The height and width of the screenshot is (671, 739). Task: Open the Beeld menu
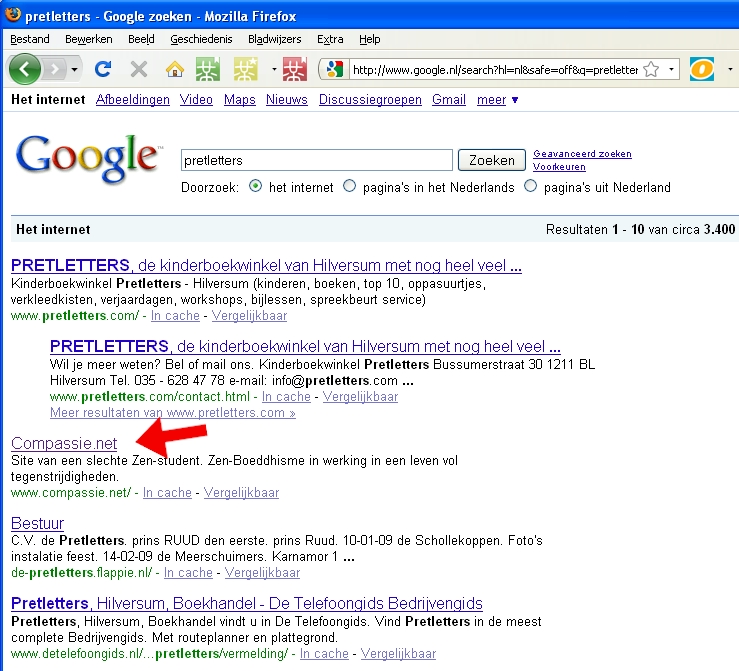pos(141,39)
